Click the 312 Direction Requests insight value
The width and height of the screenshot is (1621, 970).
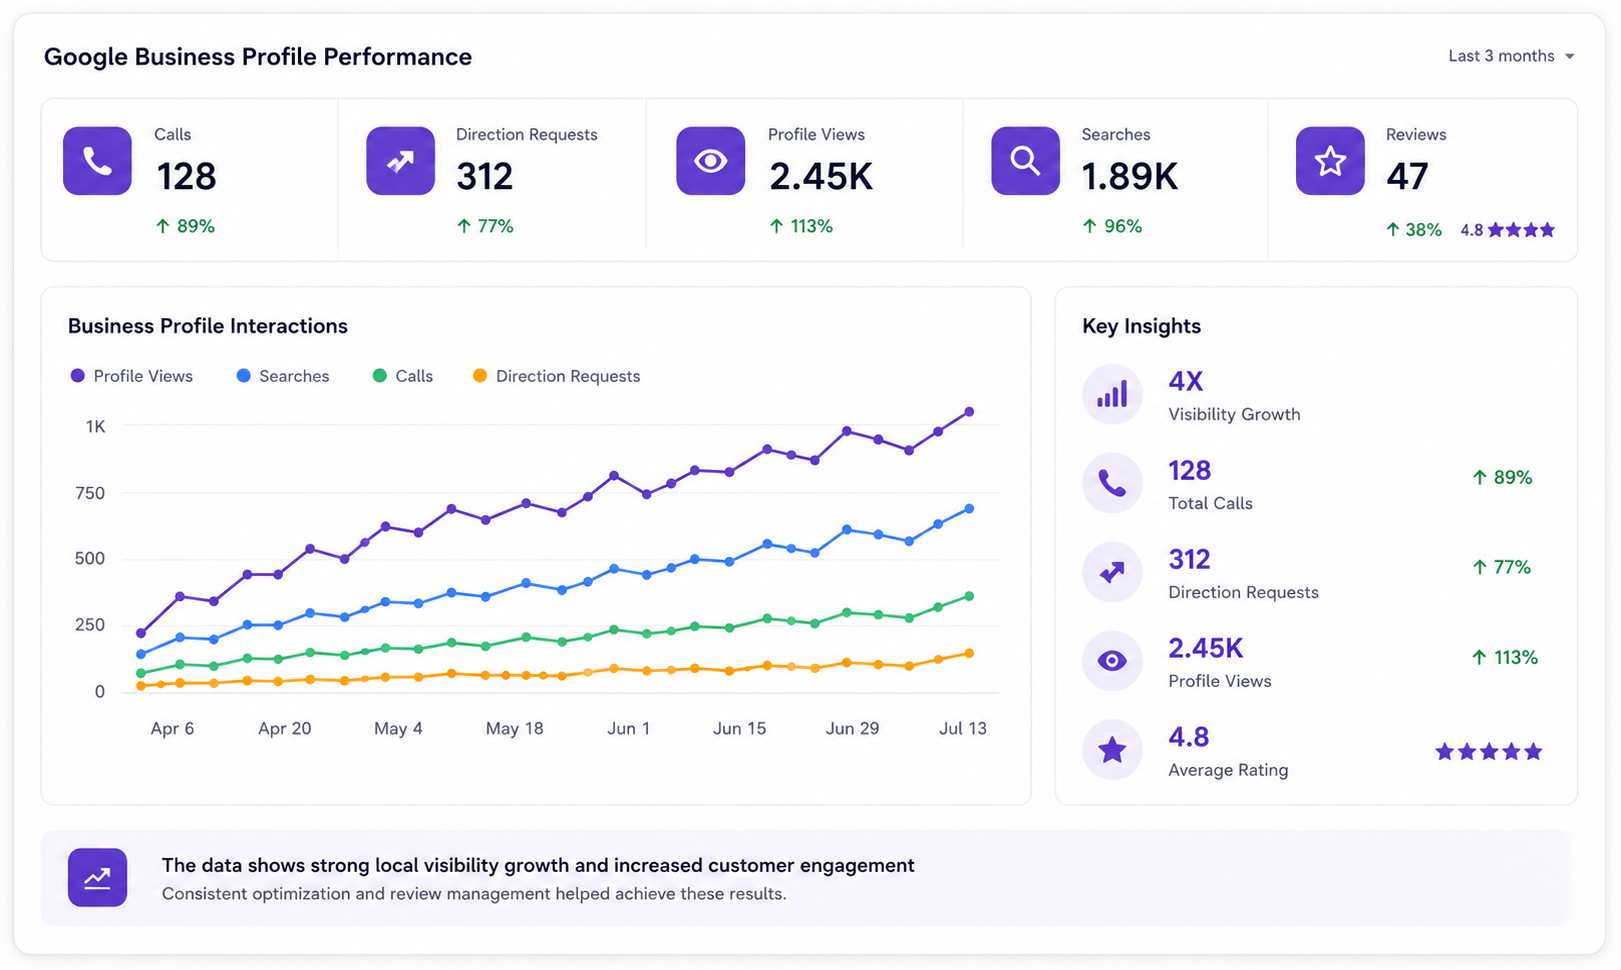point(1189,559)
